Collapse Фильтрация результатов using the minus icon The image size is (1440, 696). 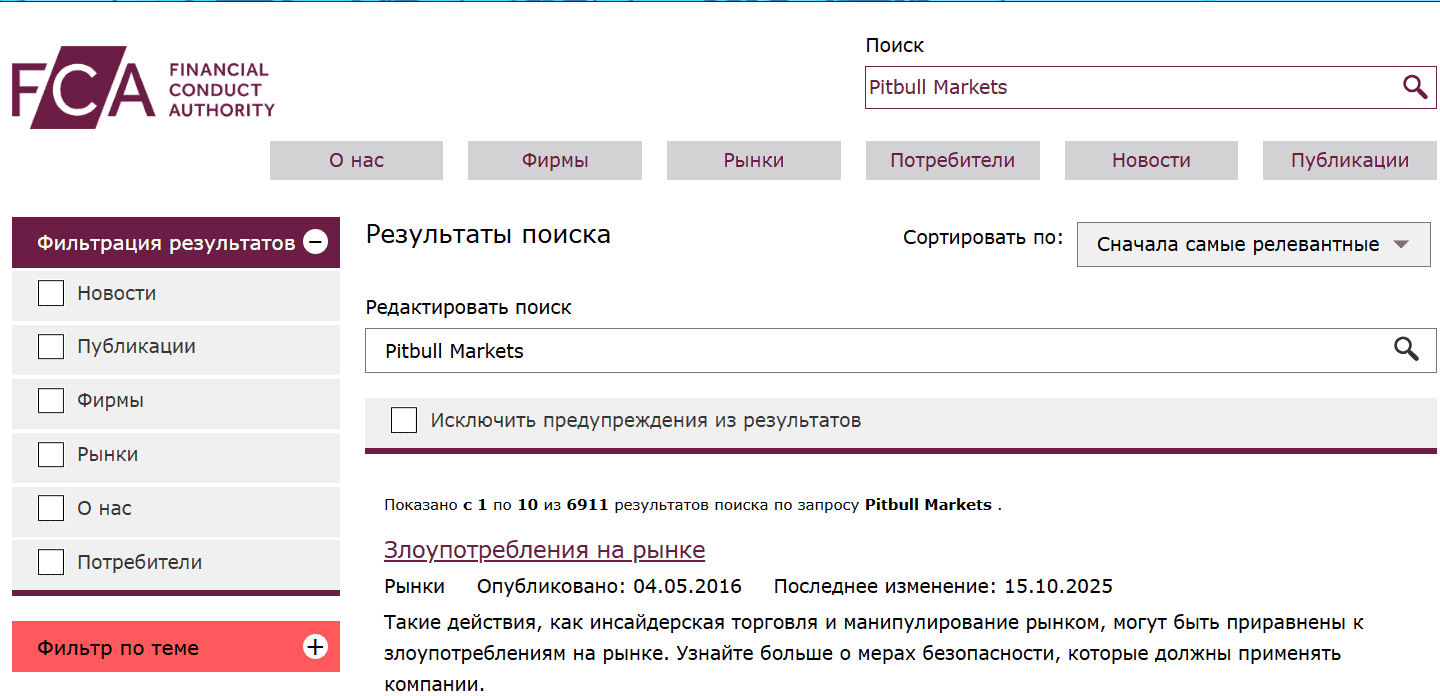tap(317, 241)
